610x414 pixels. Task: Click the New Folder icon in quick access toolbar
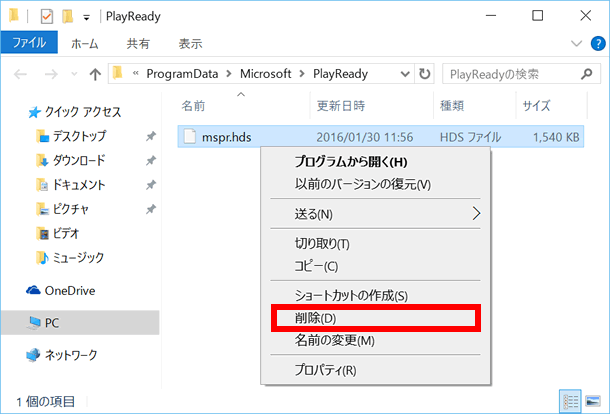point(68,16)
